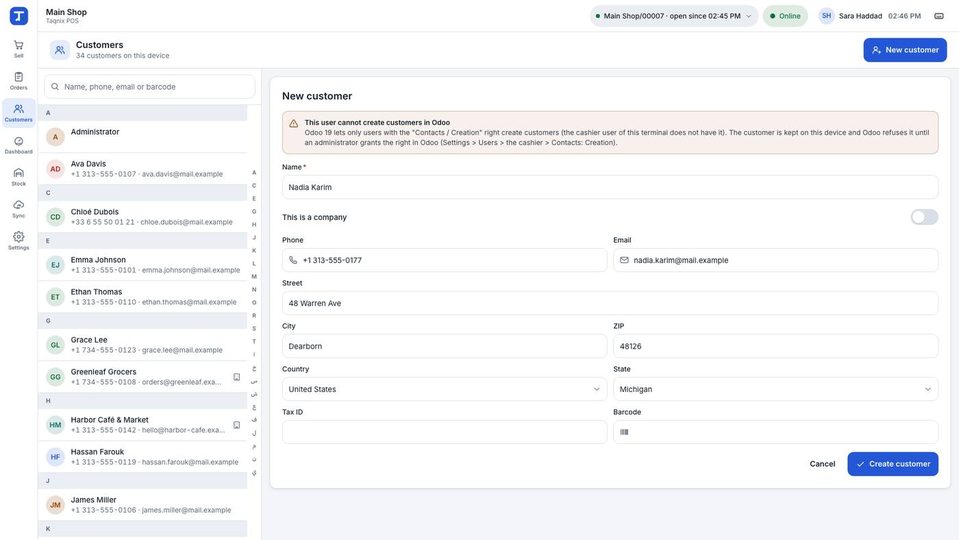Click the phone icon in Phone field
This screenshot has width=959, height=540.
coord(293,260)
